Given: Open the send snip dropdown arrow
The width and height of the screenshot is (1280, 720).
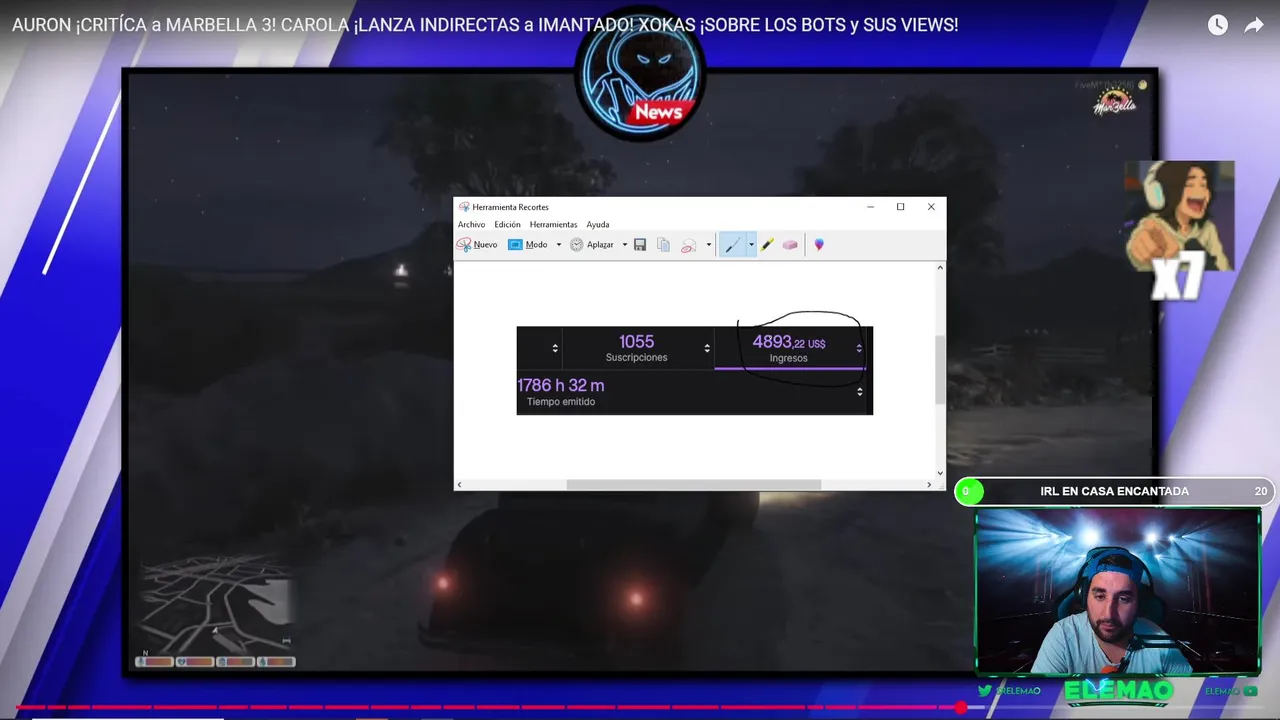Looking at the screenshot, I should 708,245.
